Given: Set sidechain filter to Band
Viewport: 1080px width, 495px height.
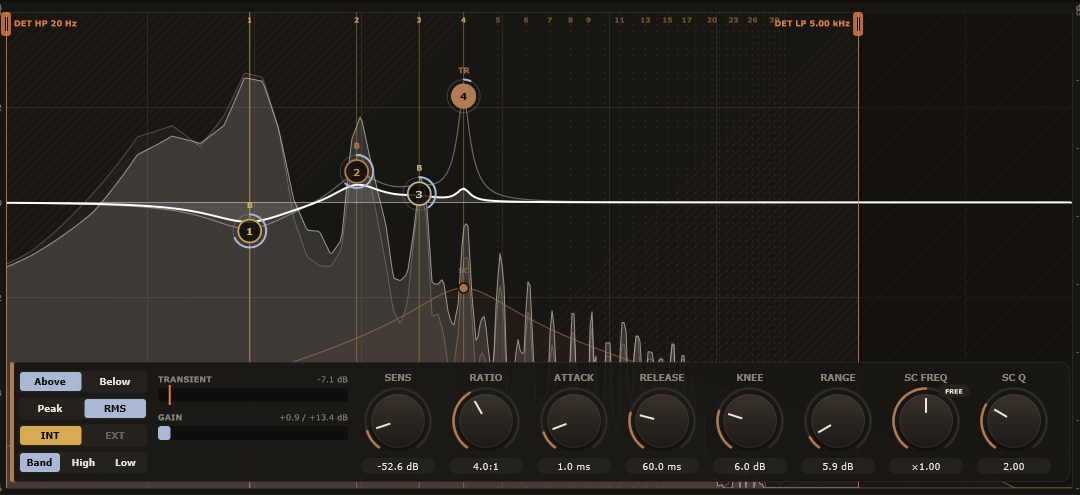Looking at the screenshot, I should point(39,463).
